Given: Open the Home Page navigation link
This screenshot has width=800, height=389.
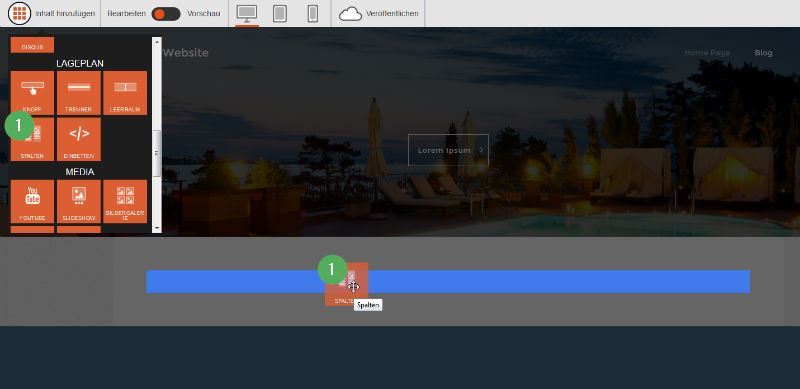Looking at the screenshot, I should (x=707, y=53).
